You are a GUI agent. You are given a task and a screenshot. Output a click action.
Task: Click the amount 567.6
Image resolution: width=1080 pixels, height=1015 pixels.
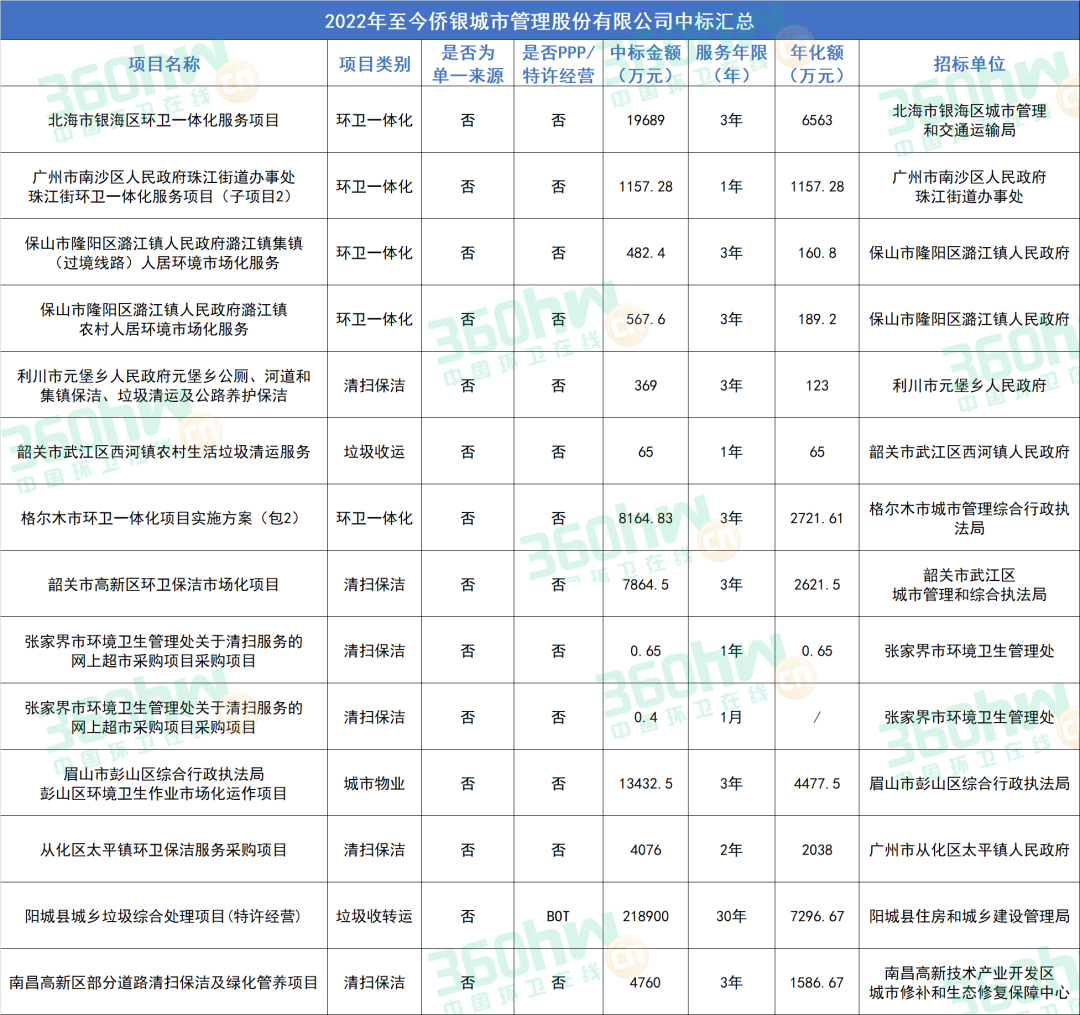tap(645, 320)
